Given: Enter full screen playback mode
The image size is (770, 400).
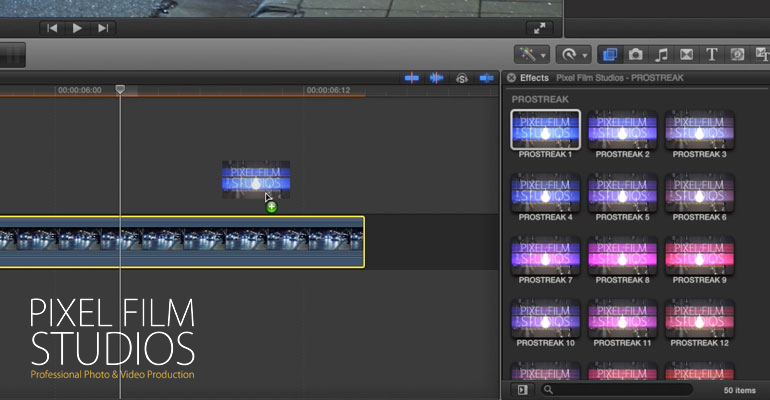Looking at the screenshot, I should [x=539, y=28].
